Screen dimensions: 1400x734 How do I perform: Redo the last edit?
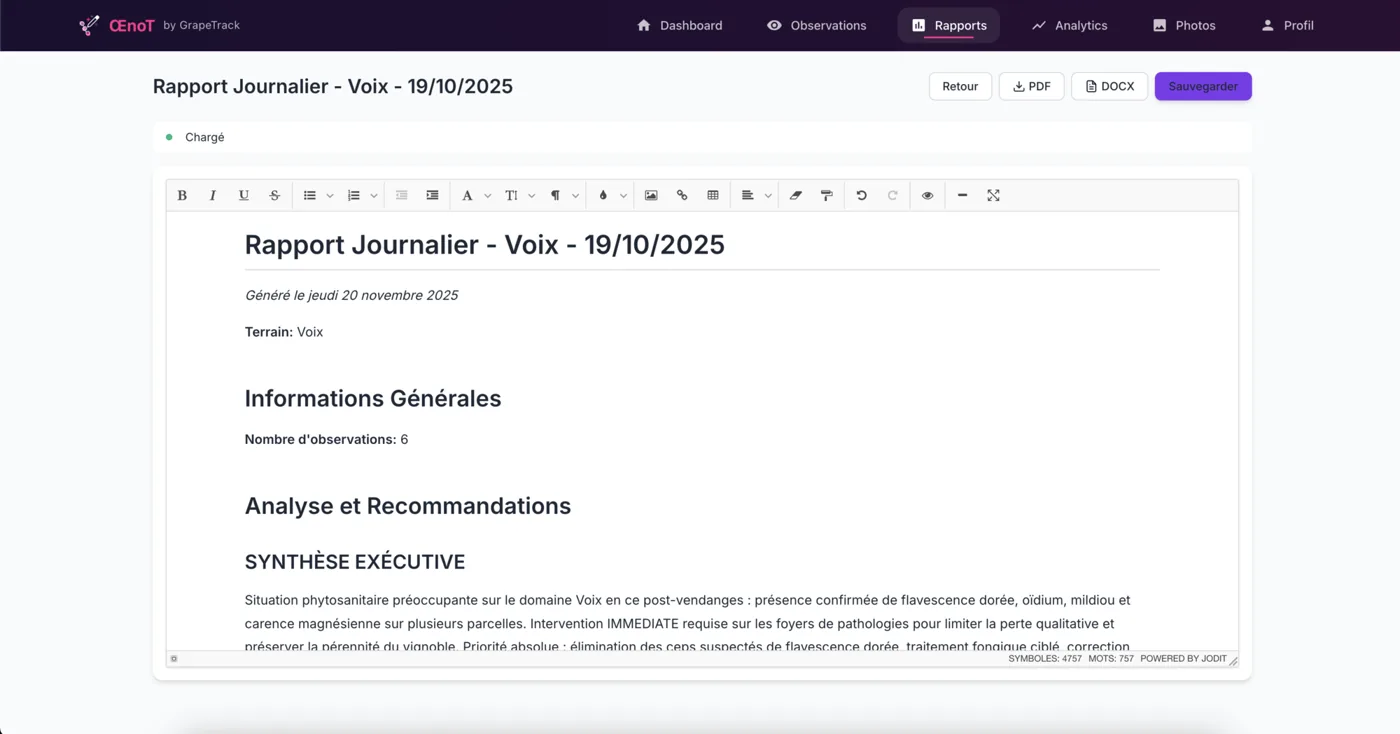coord(893,196)
